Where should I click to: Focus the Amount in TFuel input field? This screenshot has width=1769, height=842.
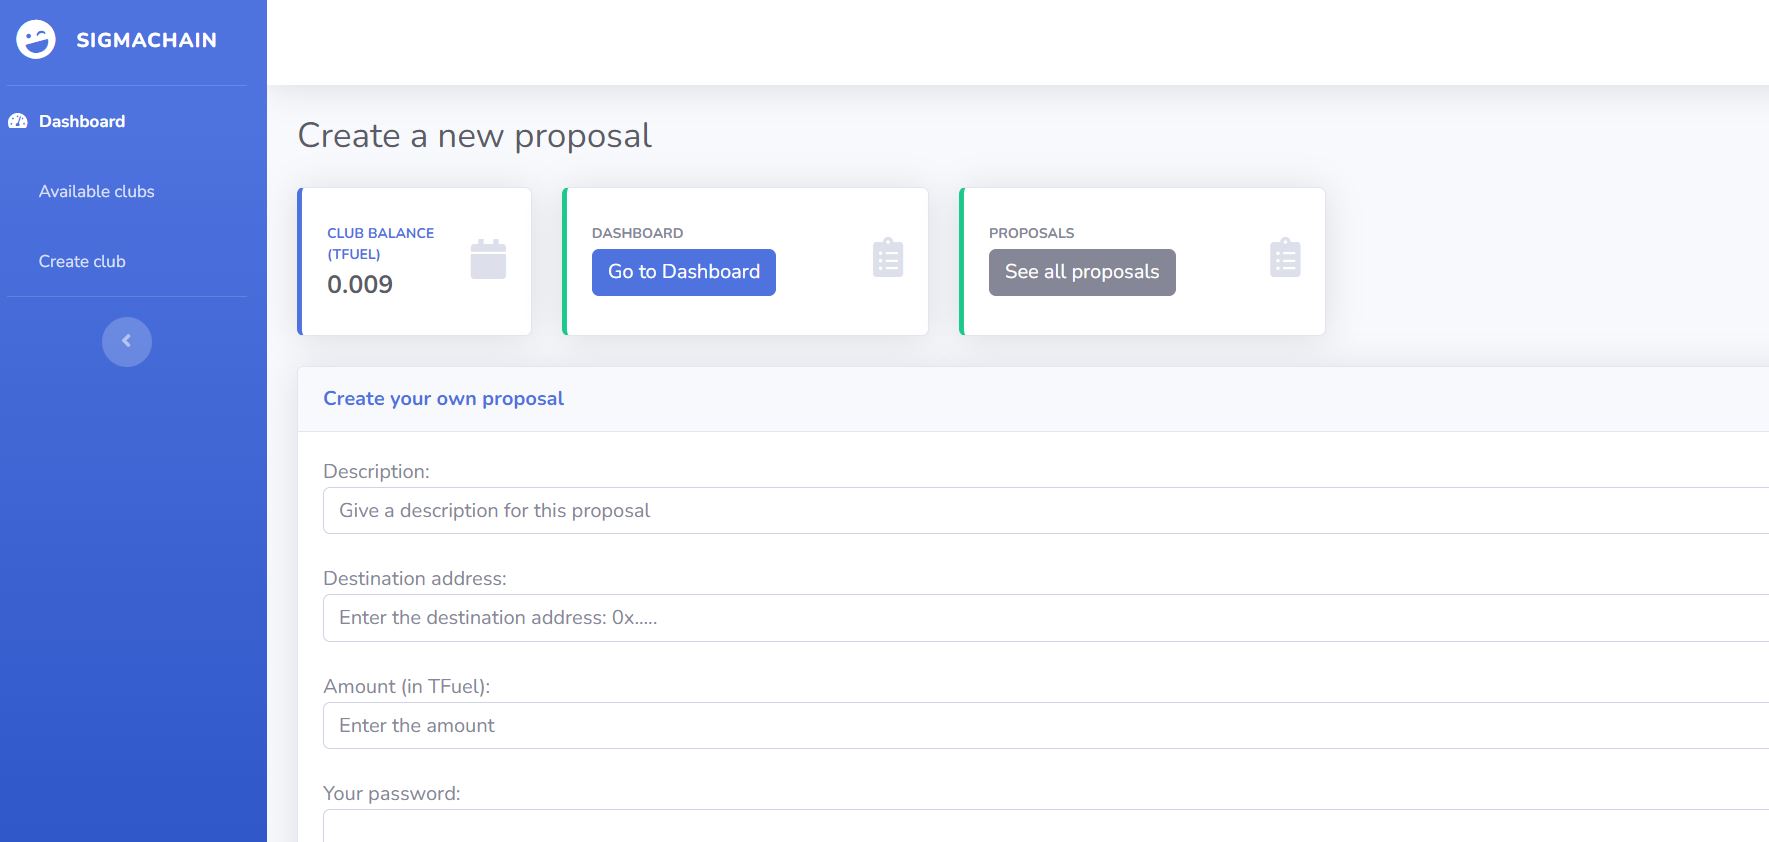[1040, 726]
